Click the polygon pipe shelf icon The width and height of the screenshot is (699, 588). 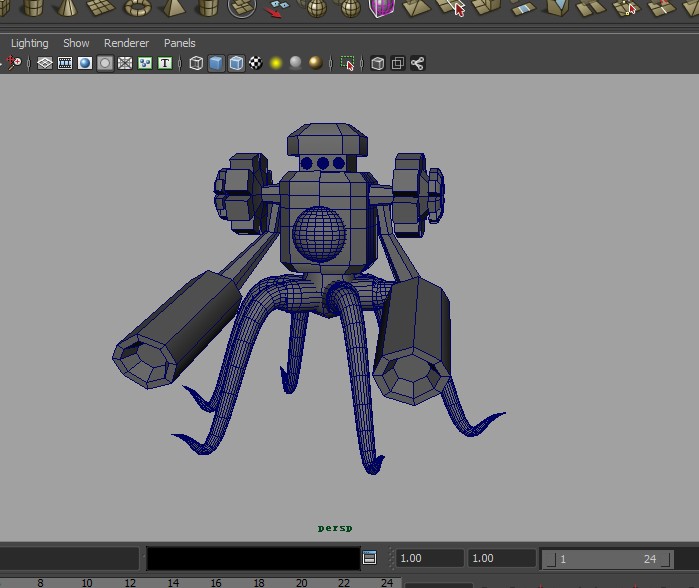click(208, 8)
